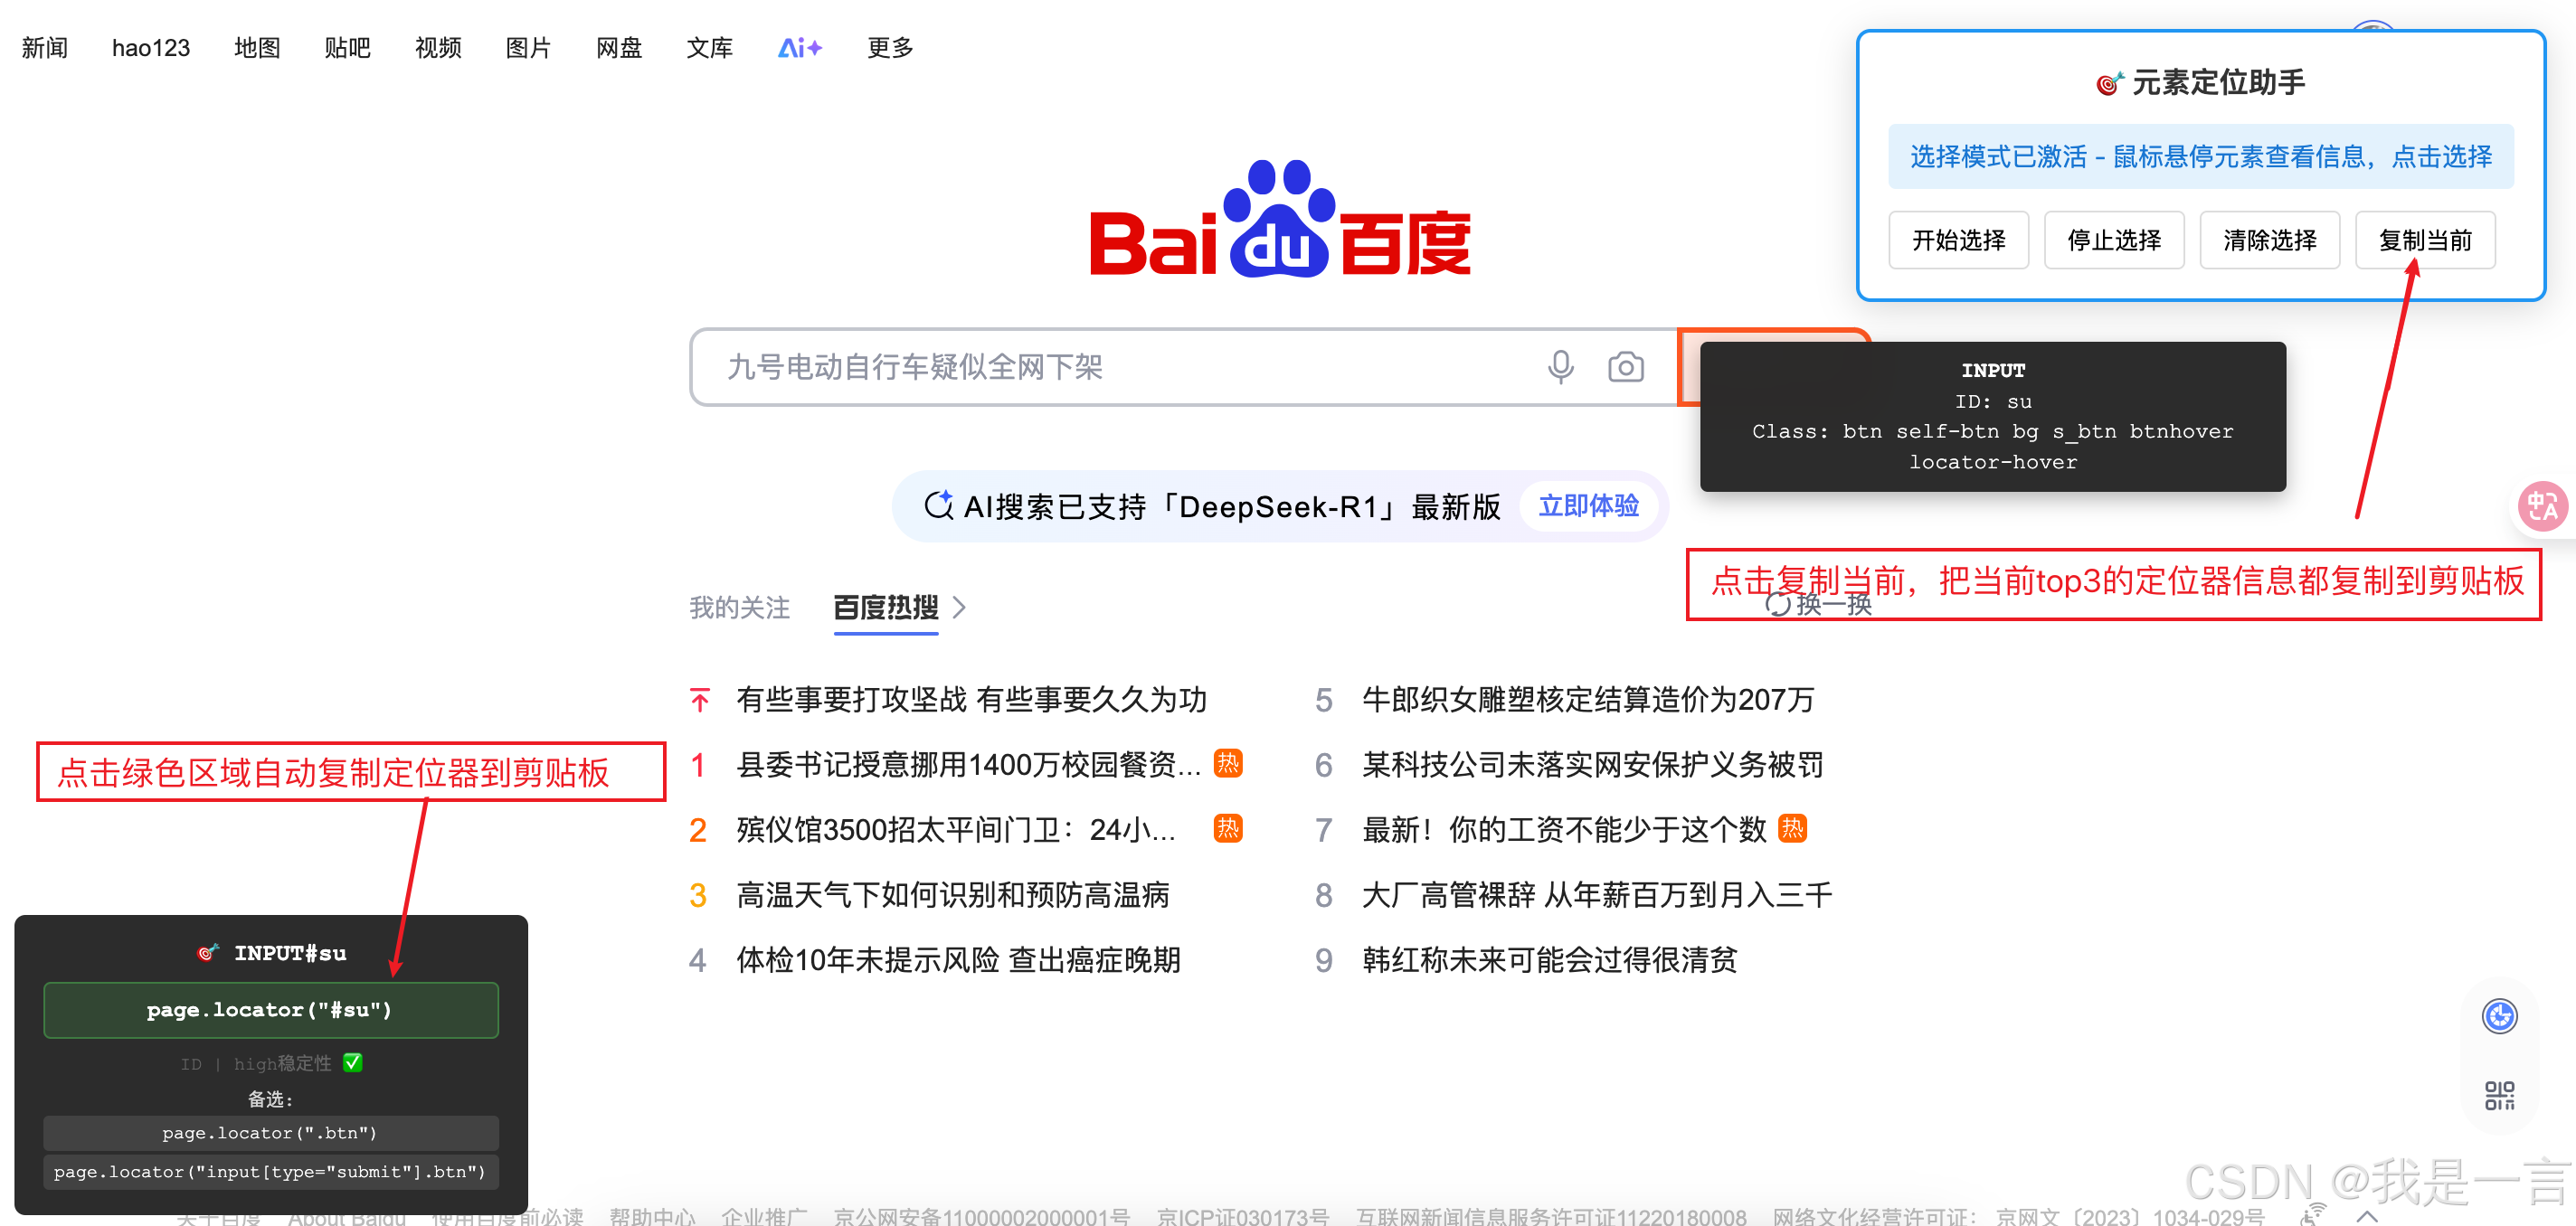Click the 选择模式已激活 status message
The height and width of the screenshot is (1226, 2576).
[x=2201, y=156]
